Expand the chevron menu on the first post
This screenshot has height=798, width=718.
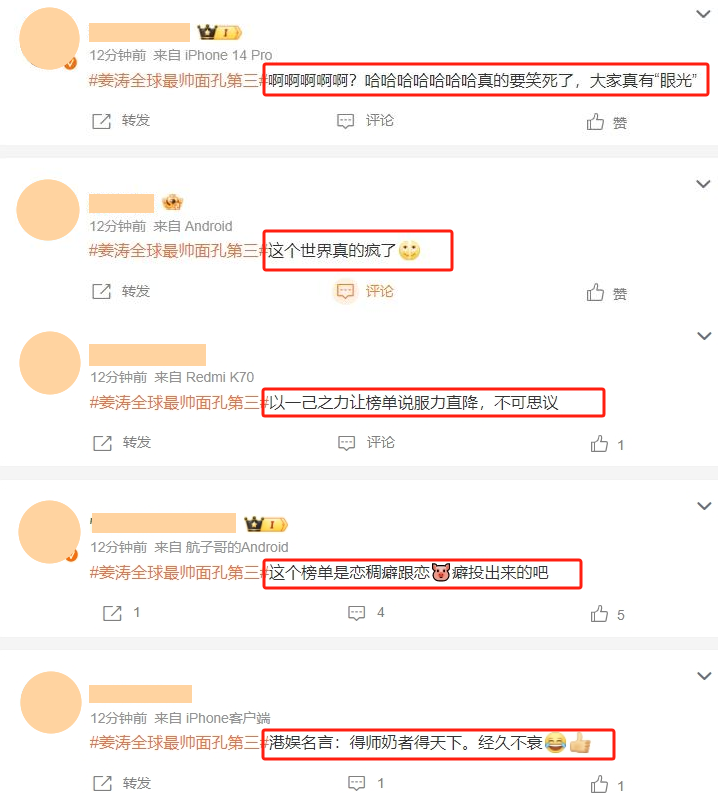point(703,14)
